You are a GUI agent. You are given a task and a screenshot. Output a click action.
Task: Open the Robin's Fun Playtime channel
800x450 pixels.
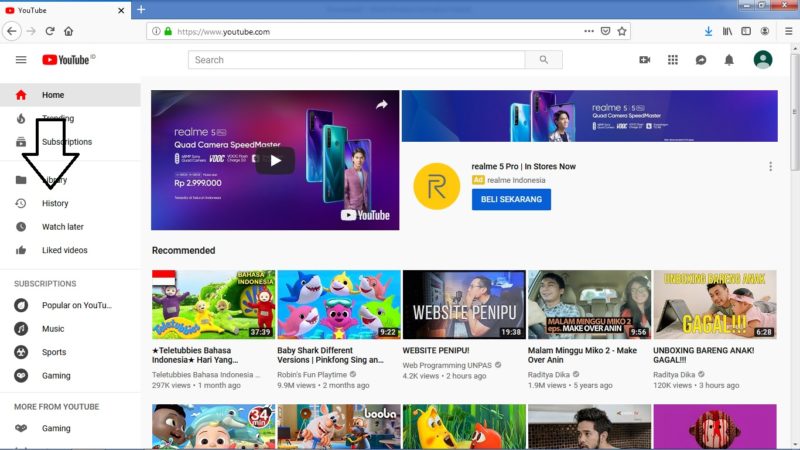[312, 374]
